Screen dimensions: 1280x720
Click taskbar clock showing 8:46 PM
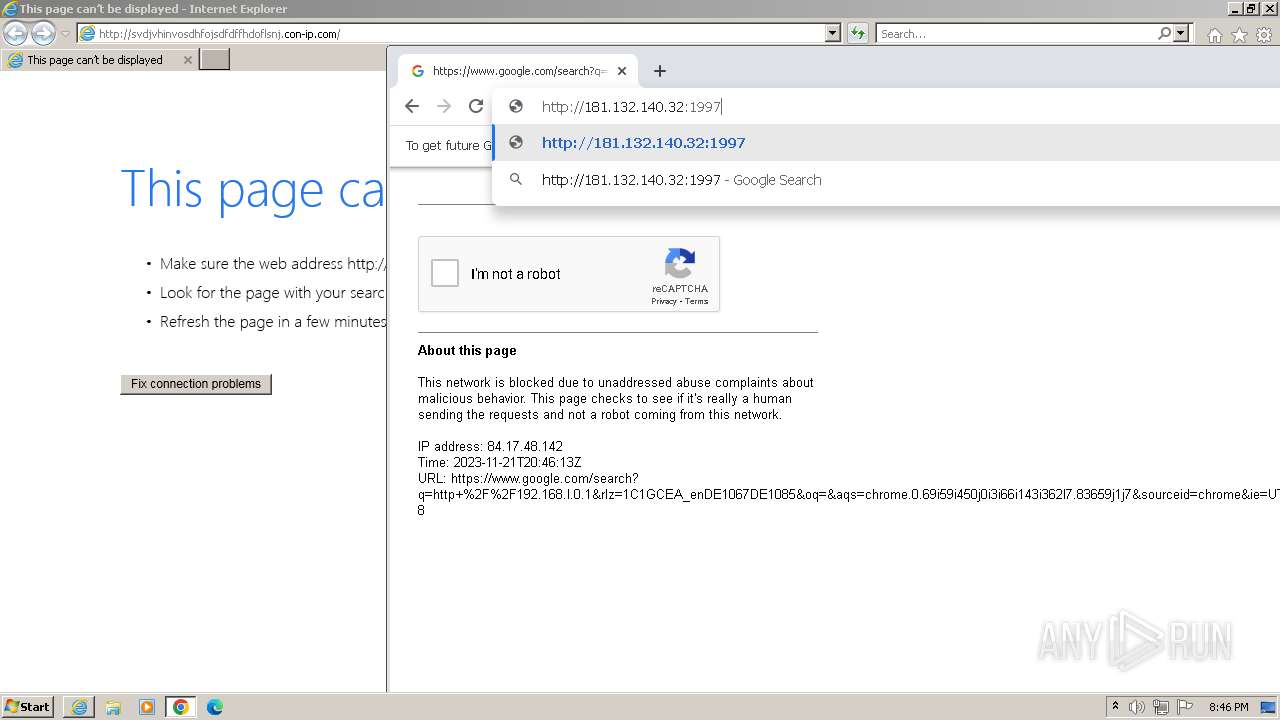(x=1228, y=707)
